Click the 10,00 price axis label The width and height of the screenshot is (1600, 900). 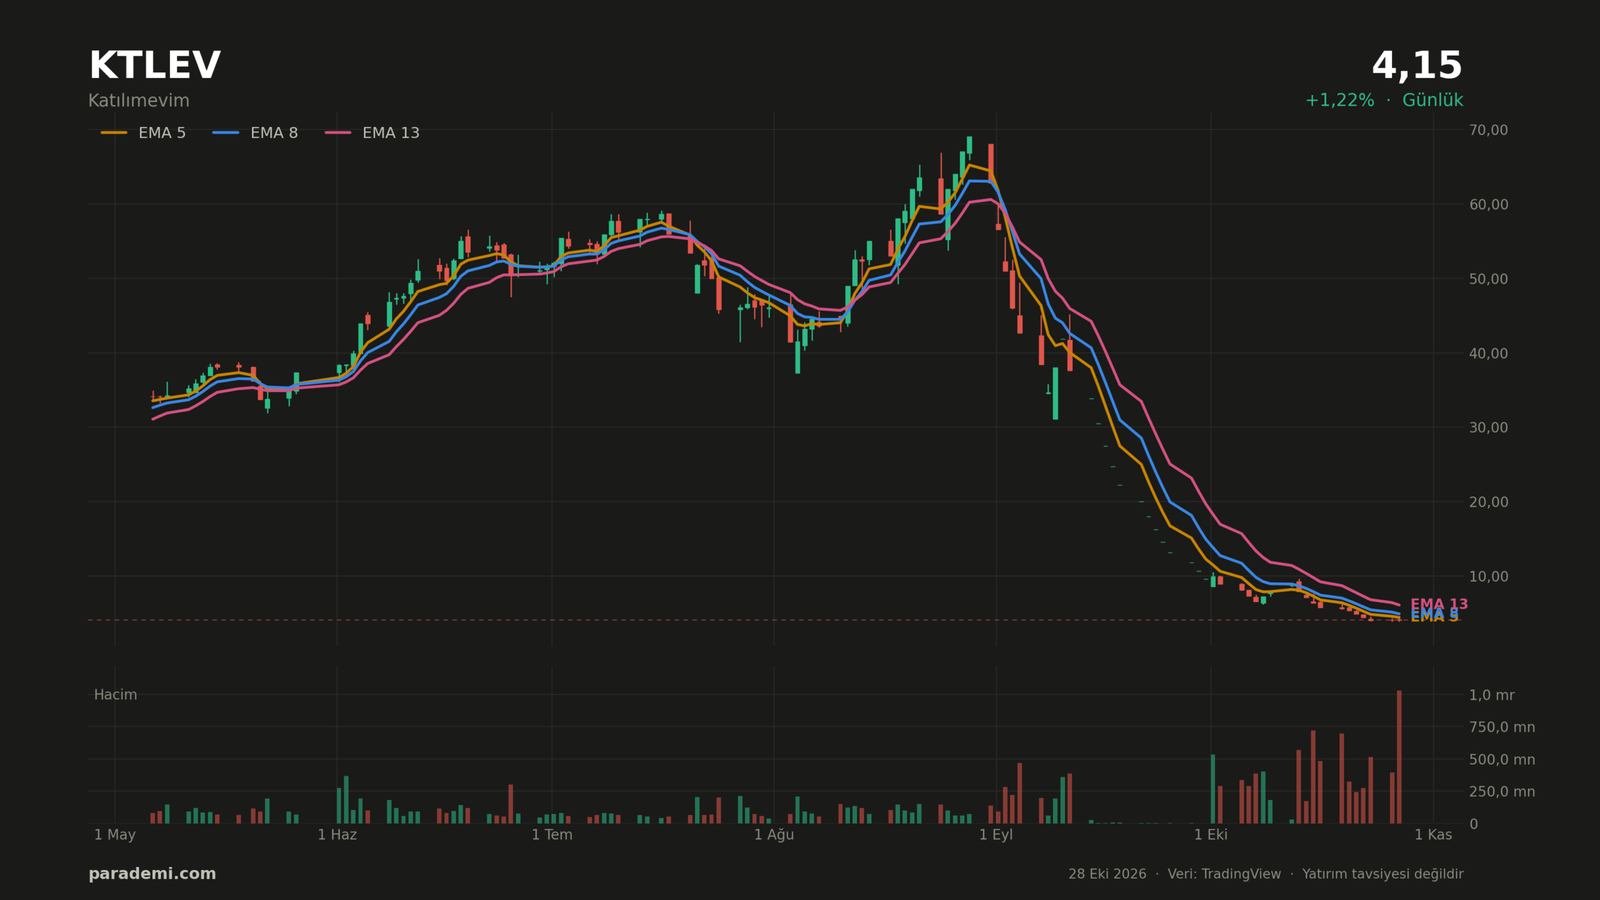[1489, 576]
